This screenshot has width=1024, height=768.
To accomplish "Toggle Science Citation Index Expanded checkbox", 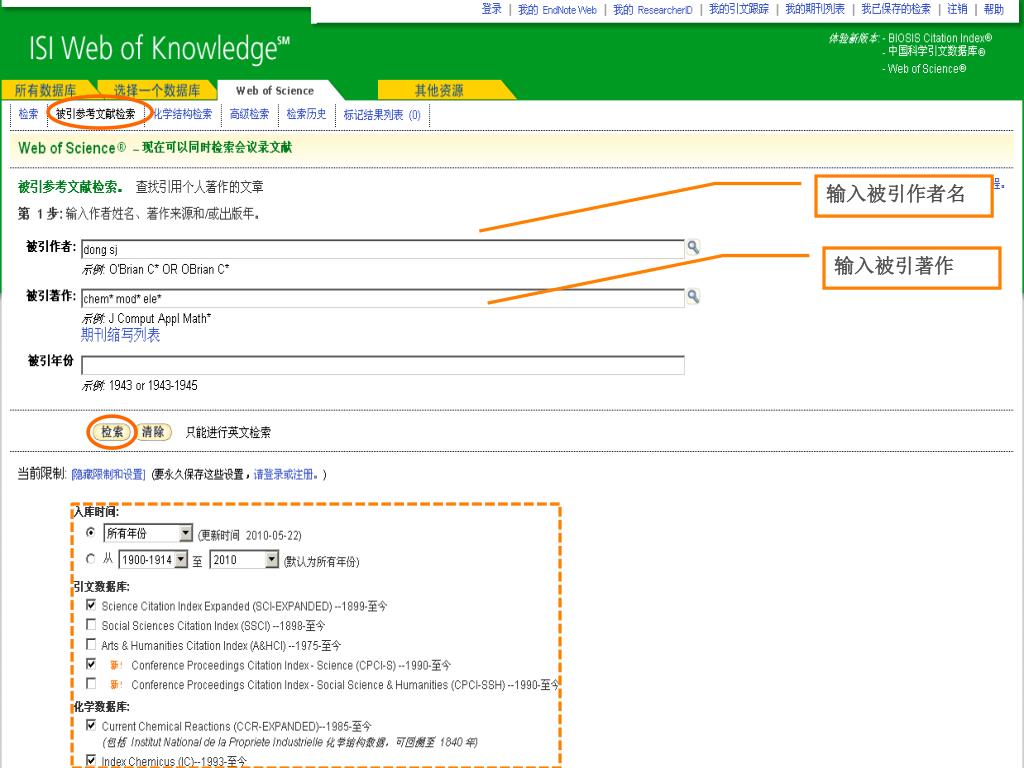I will 91,605.
